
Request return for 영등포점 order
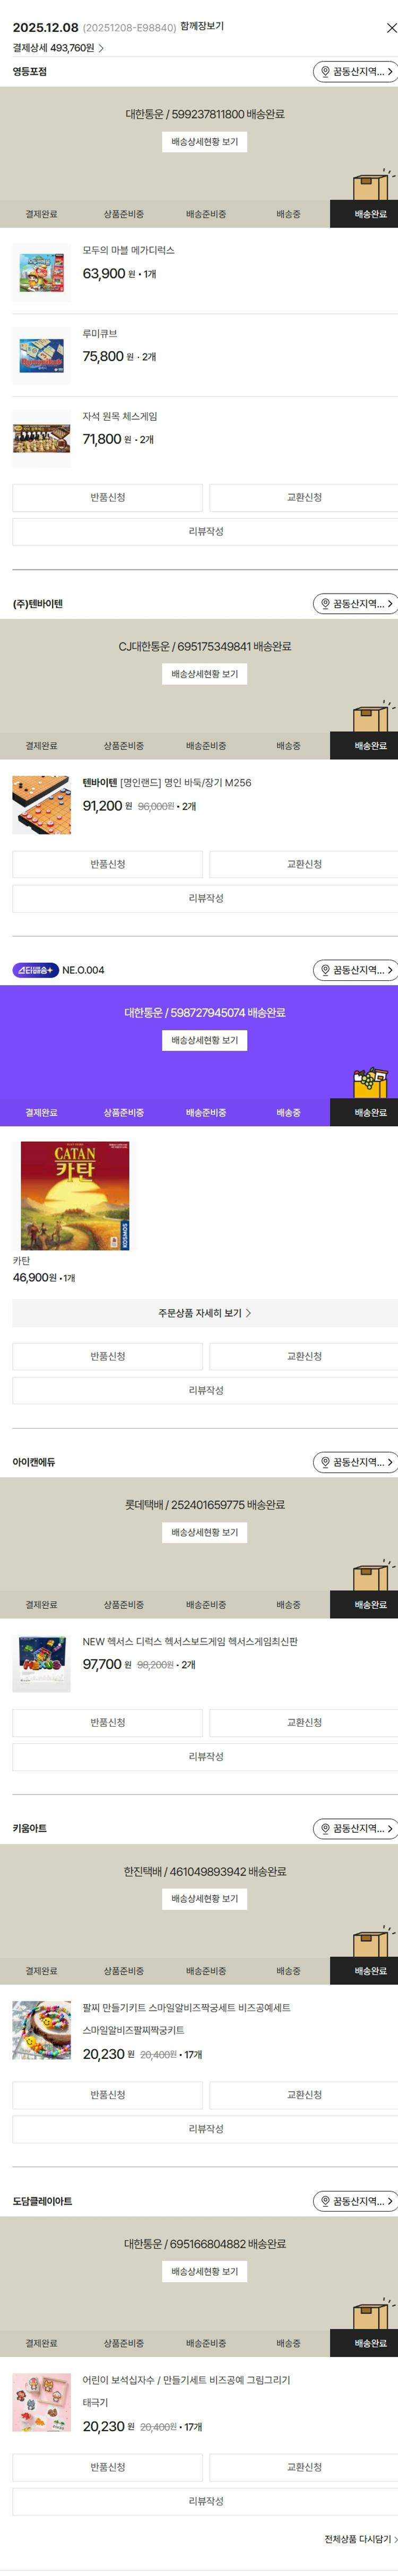coord(107,497)
